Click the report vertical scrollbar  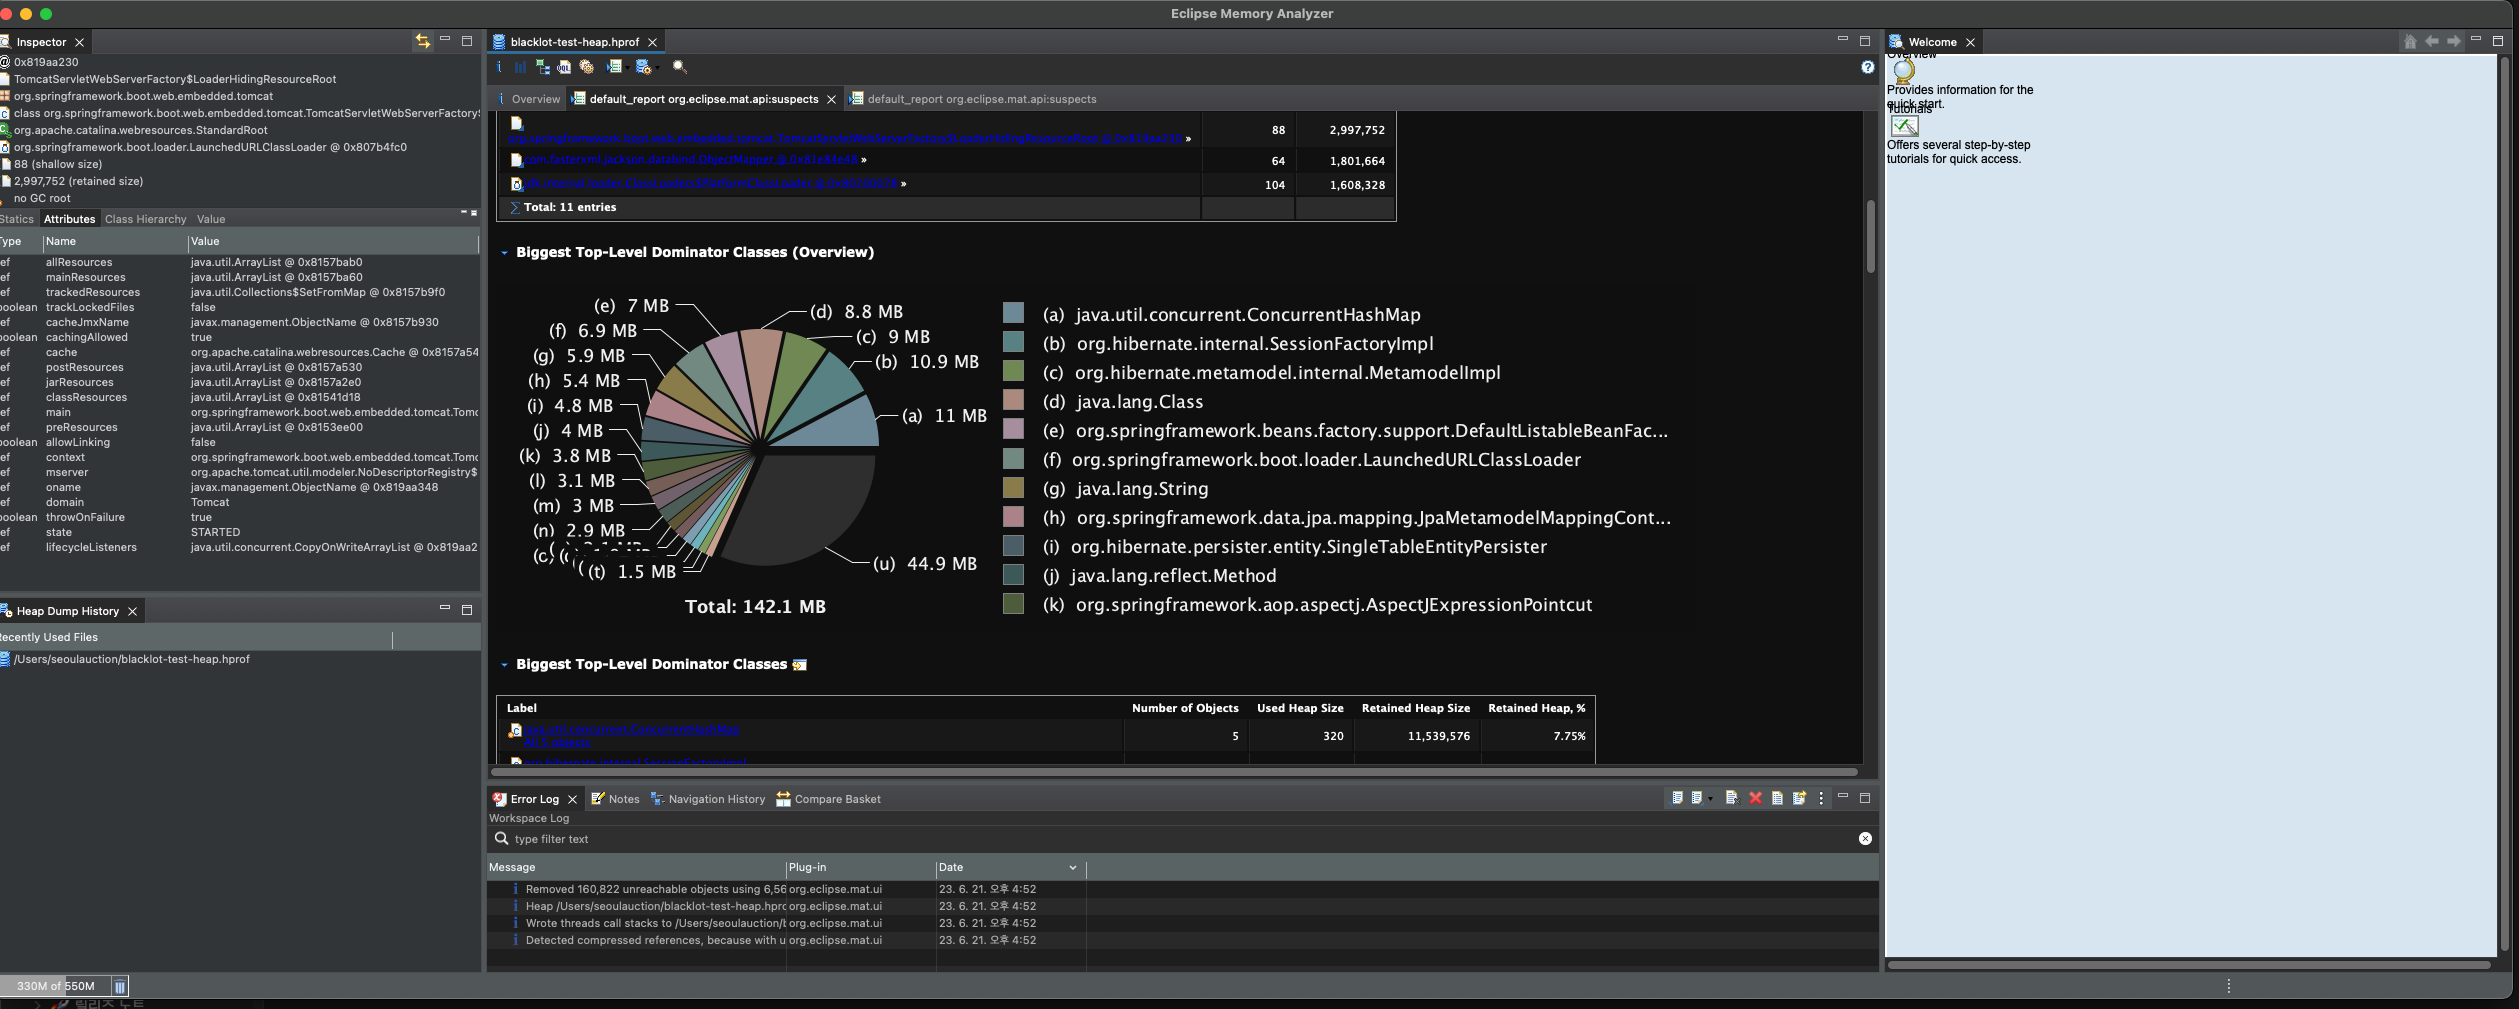[1870, 237]
